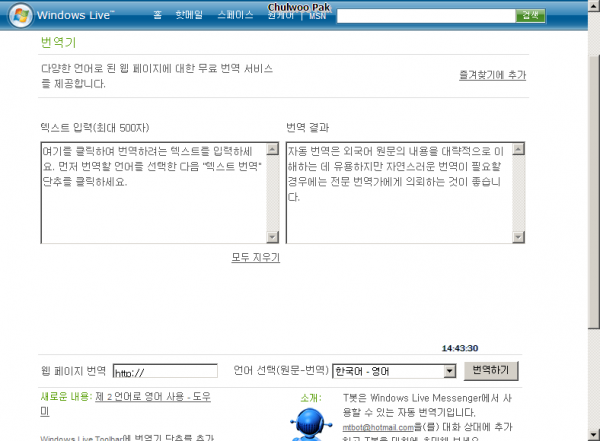Image resolution: width=600 pixels, height=441 pixels.
Task: Click the 모두 지우기 link
Action: pyautogui.click(x=256, y=257)
